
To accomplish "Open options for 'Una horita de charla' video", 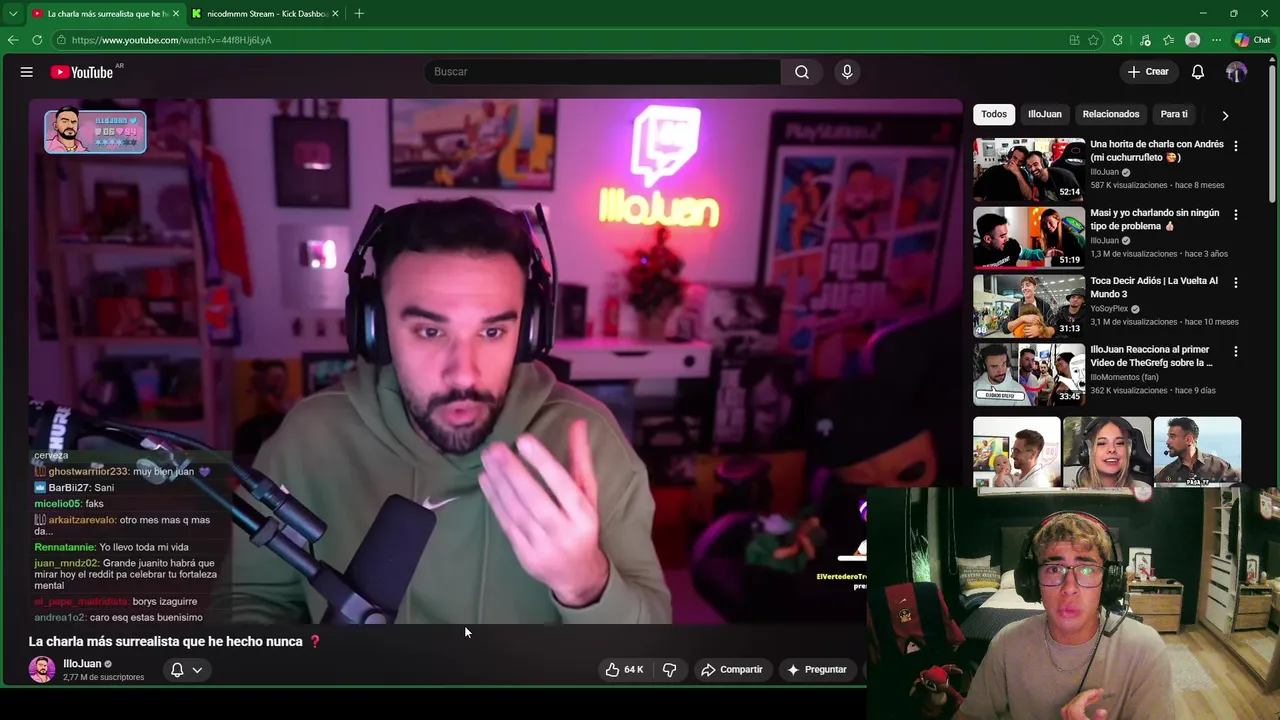I will click(x=1236, y=146).
